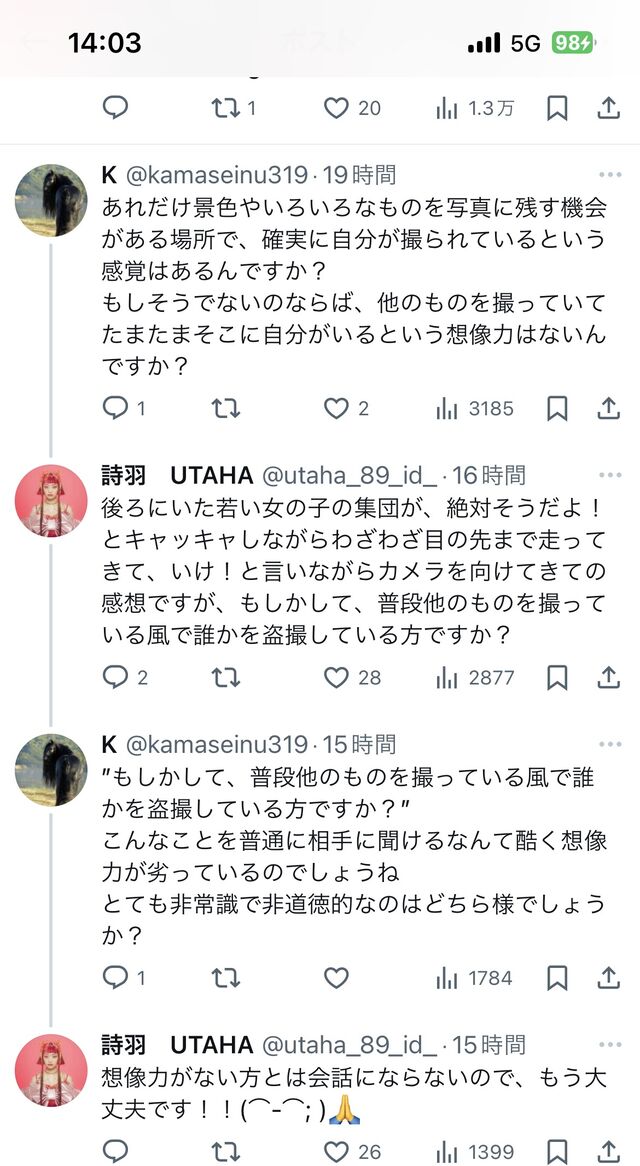Open more options on UTAHA's 16時間 reply
The width and height of the screenshot is (640, 1166).
click(608, 475)
